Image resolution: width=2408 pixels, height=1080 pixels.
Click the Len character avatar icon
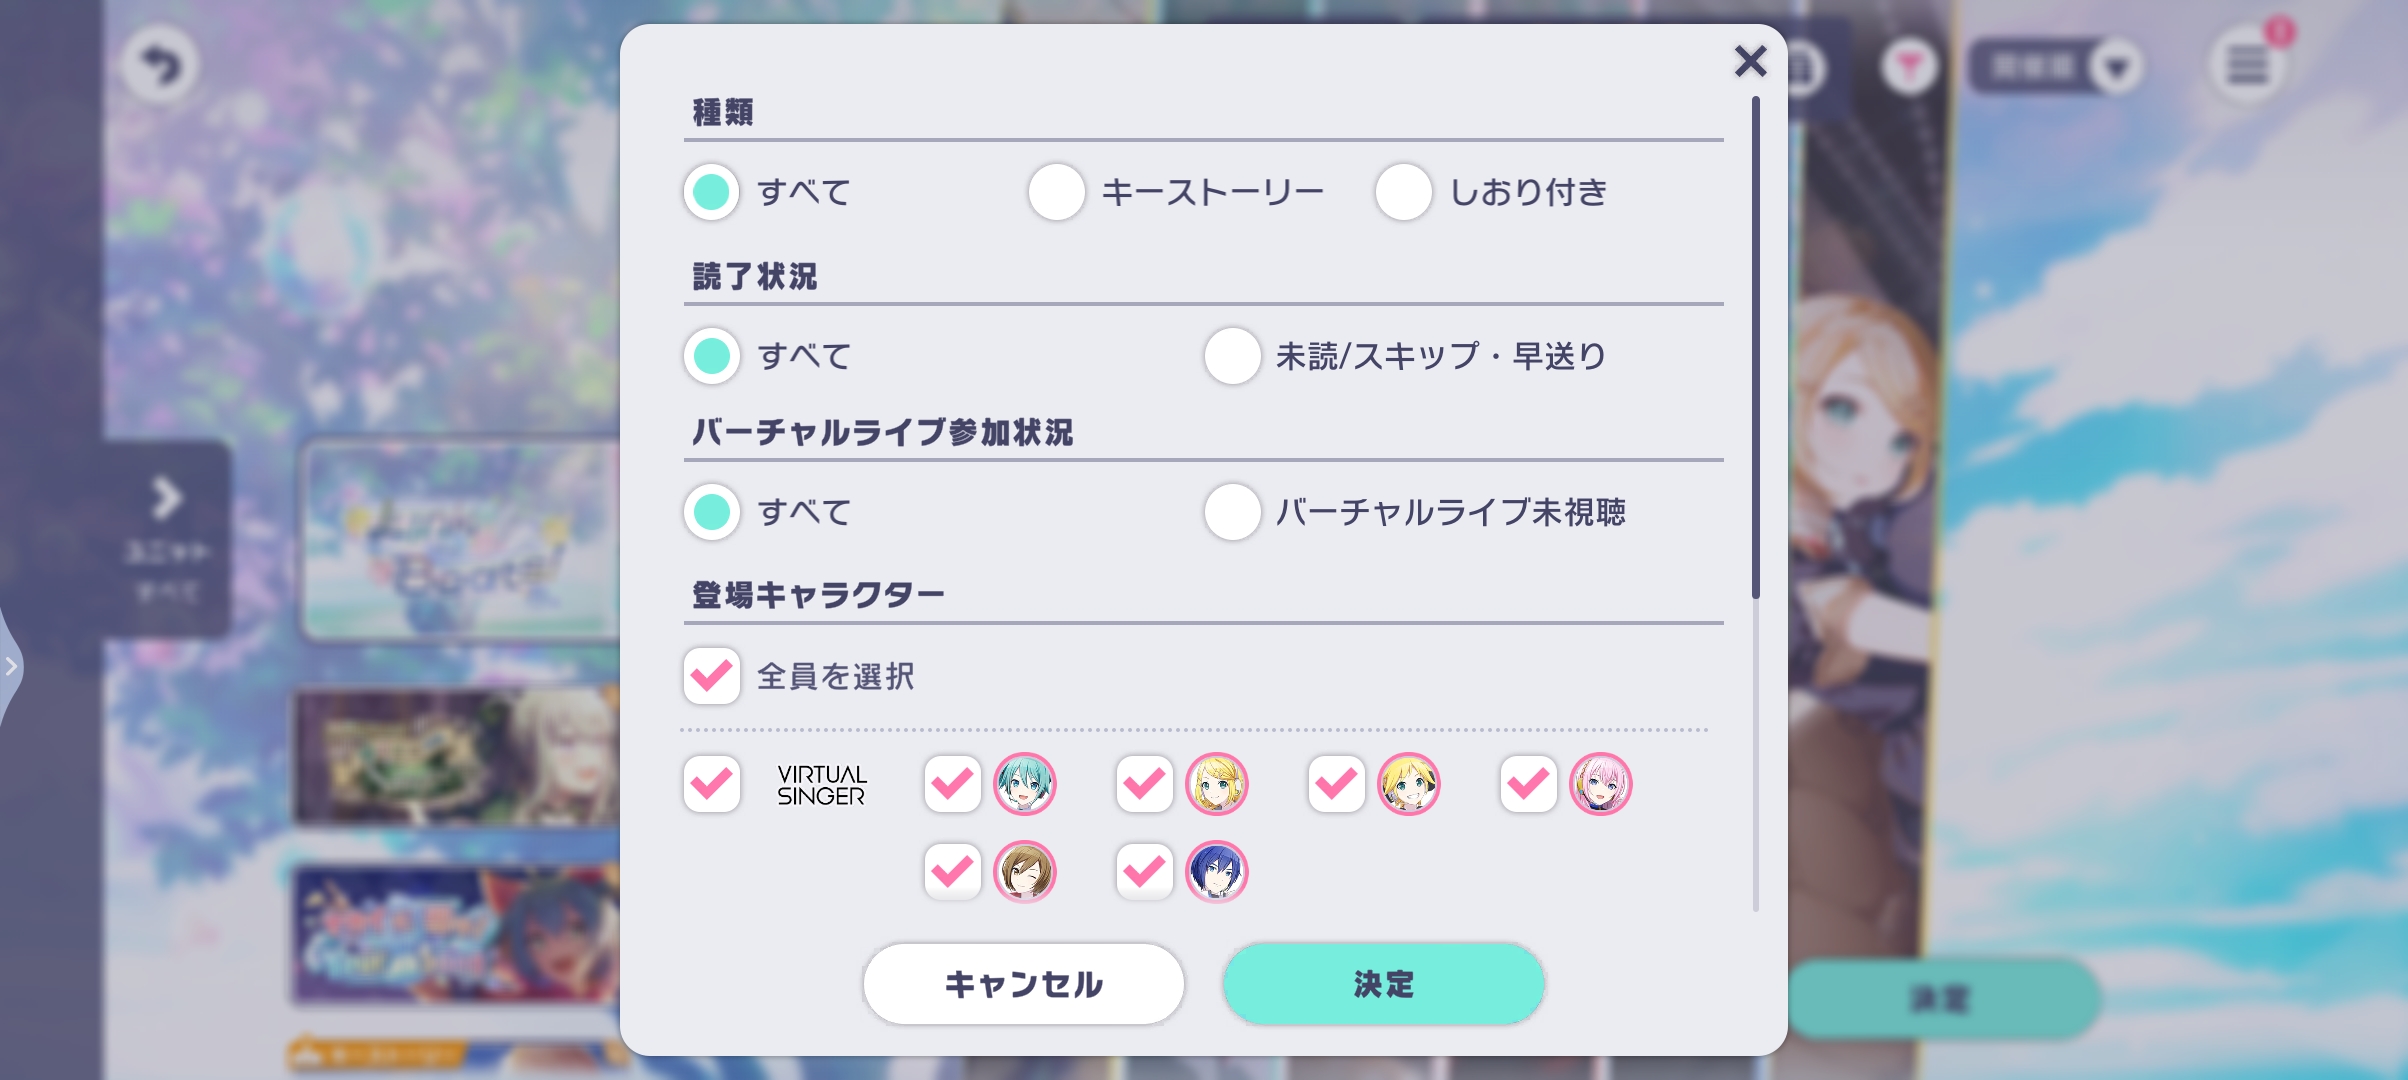pyautogui.click(x=1408, y=784)
